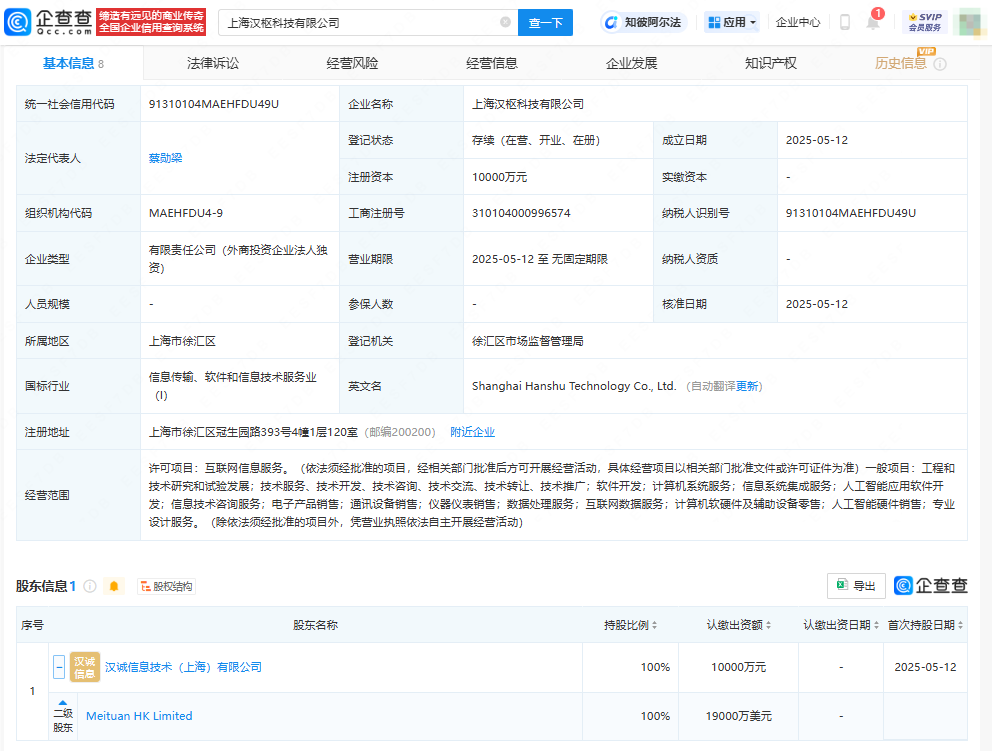Viewport: 992px width, 751px height.
Task: Click info icon beside 股东信息 heading
Action: click(90, 587)
